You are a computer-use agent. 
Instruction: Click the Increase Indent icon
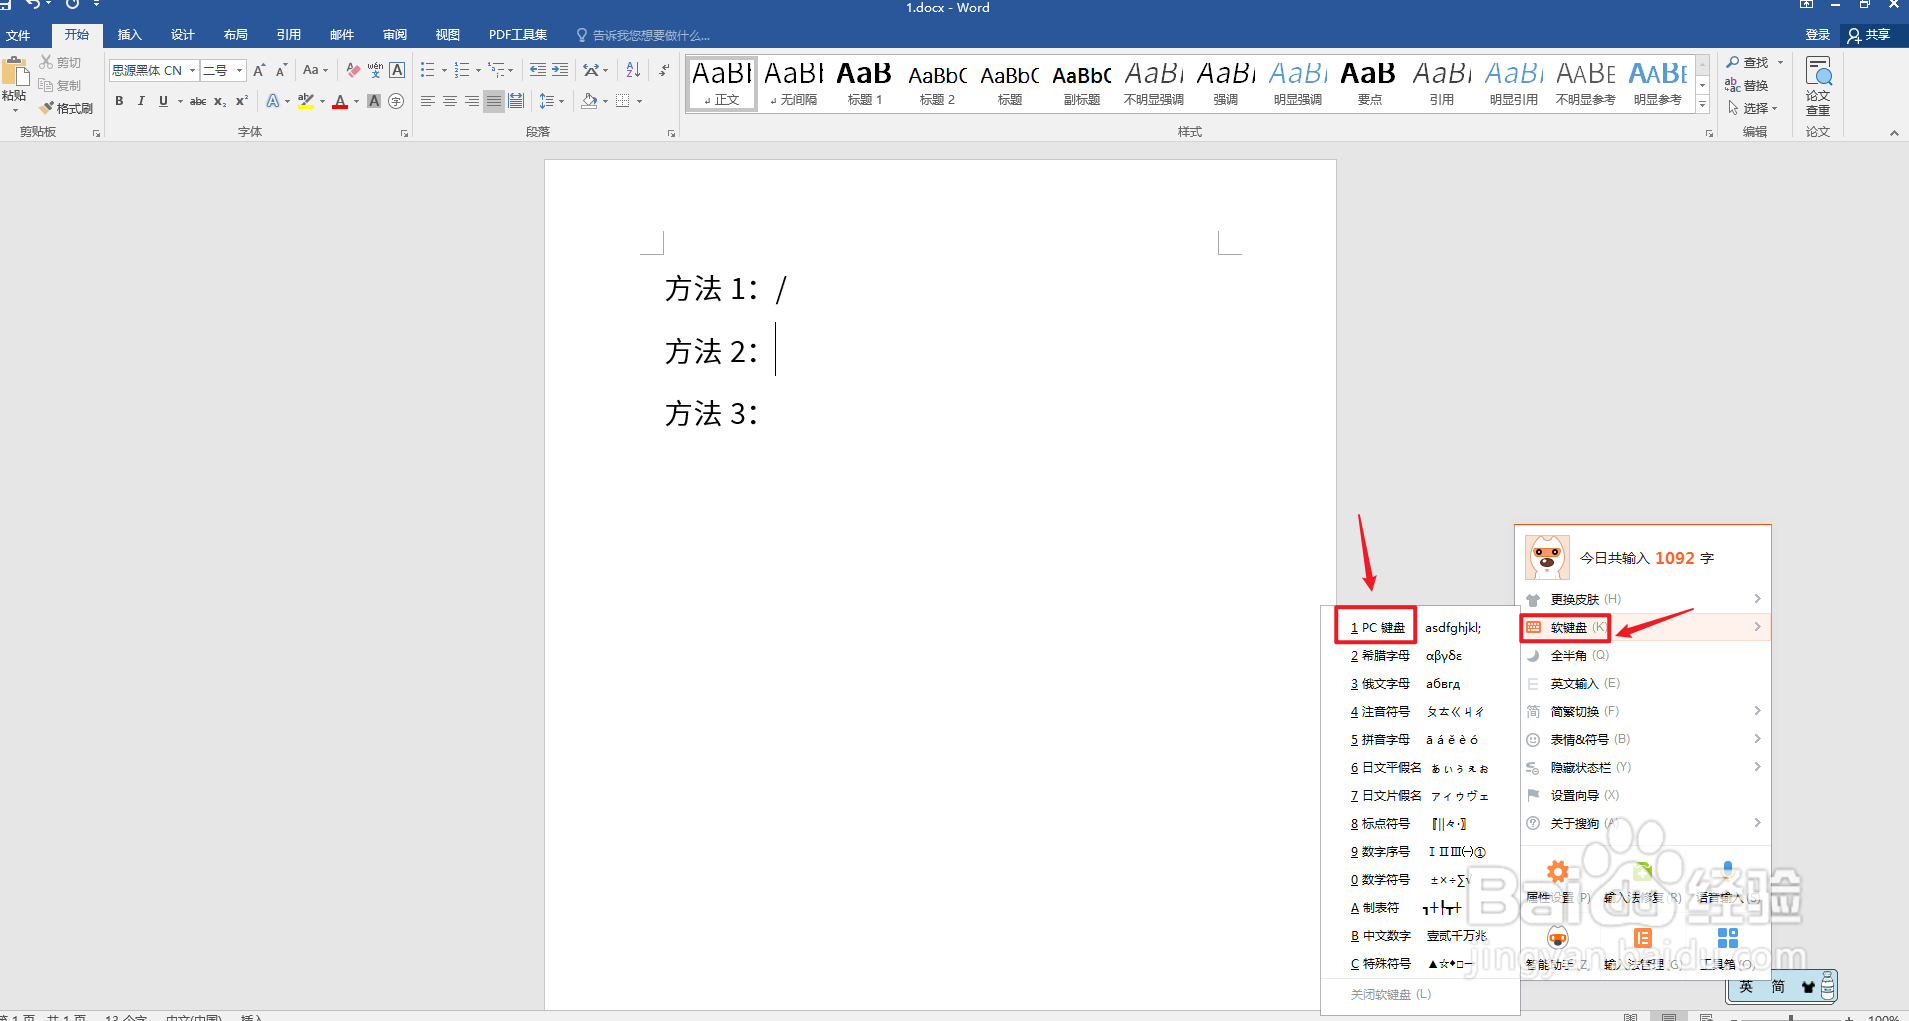tap(560, 70)
